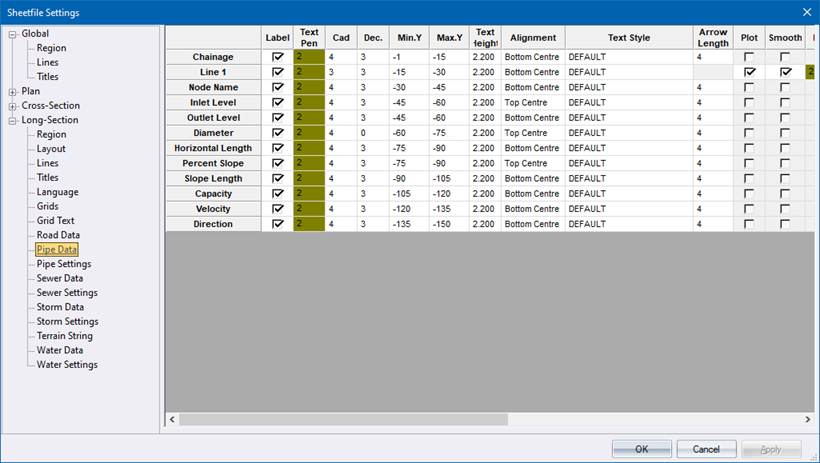The height and width of the screenshot is (463, 820).
Task: Close the Sheetfile Settings dialog
Action: coord(806,12)
